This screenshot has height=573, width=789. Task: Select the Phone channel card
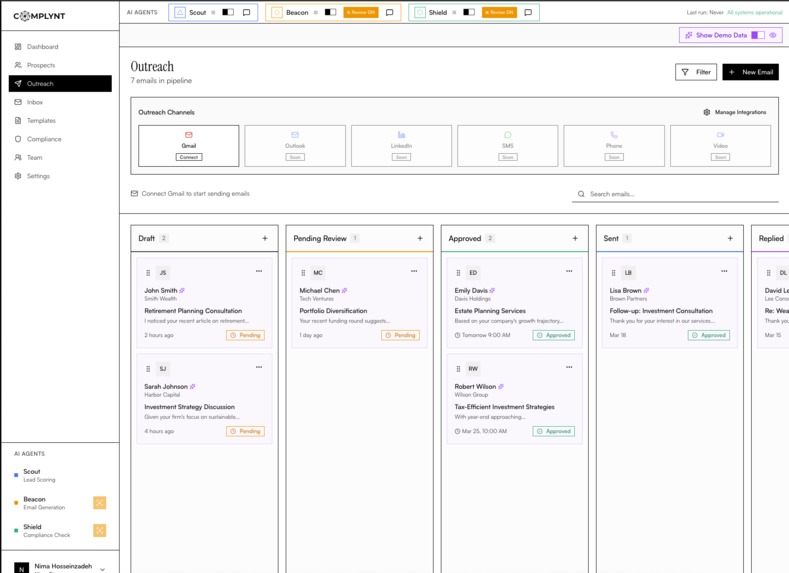(x=614, y=146)
